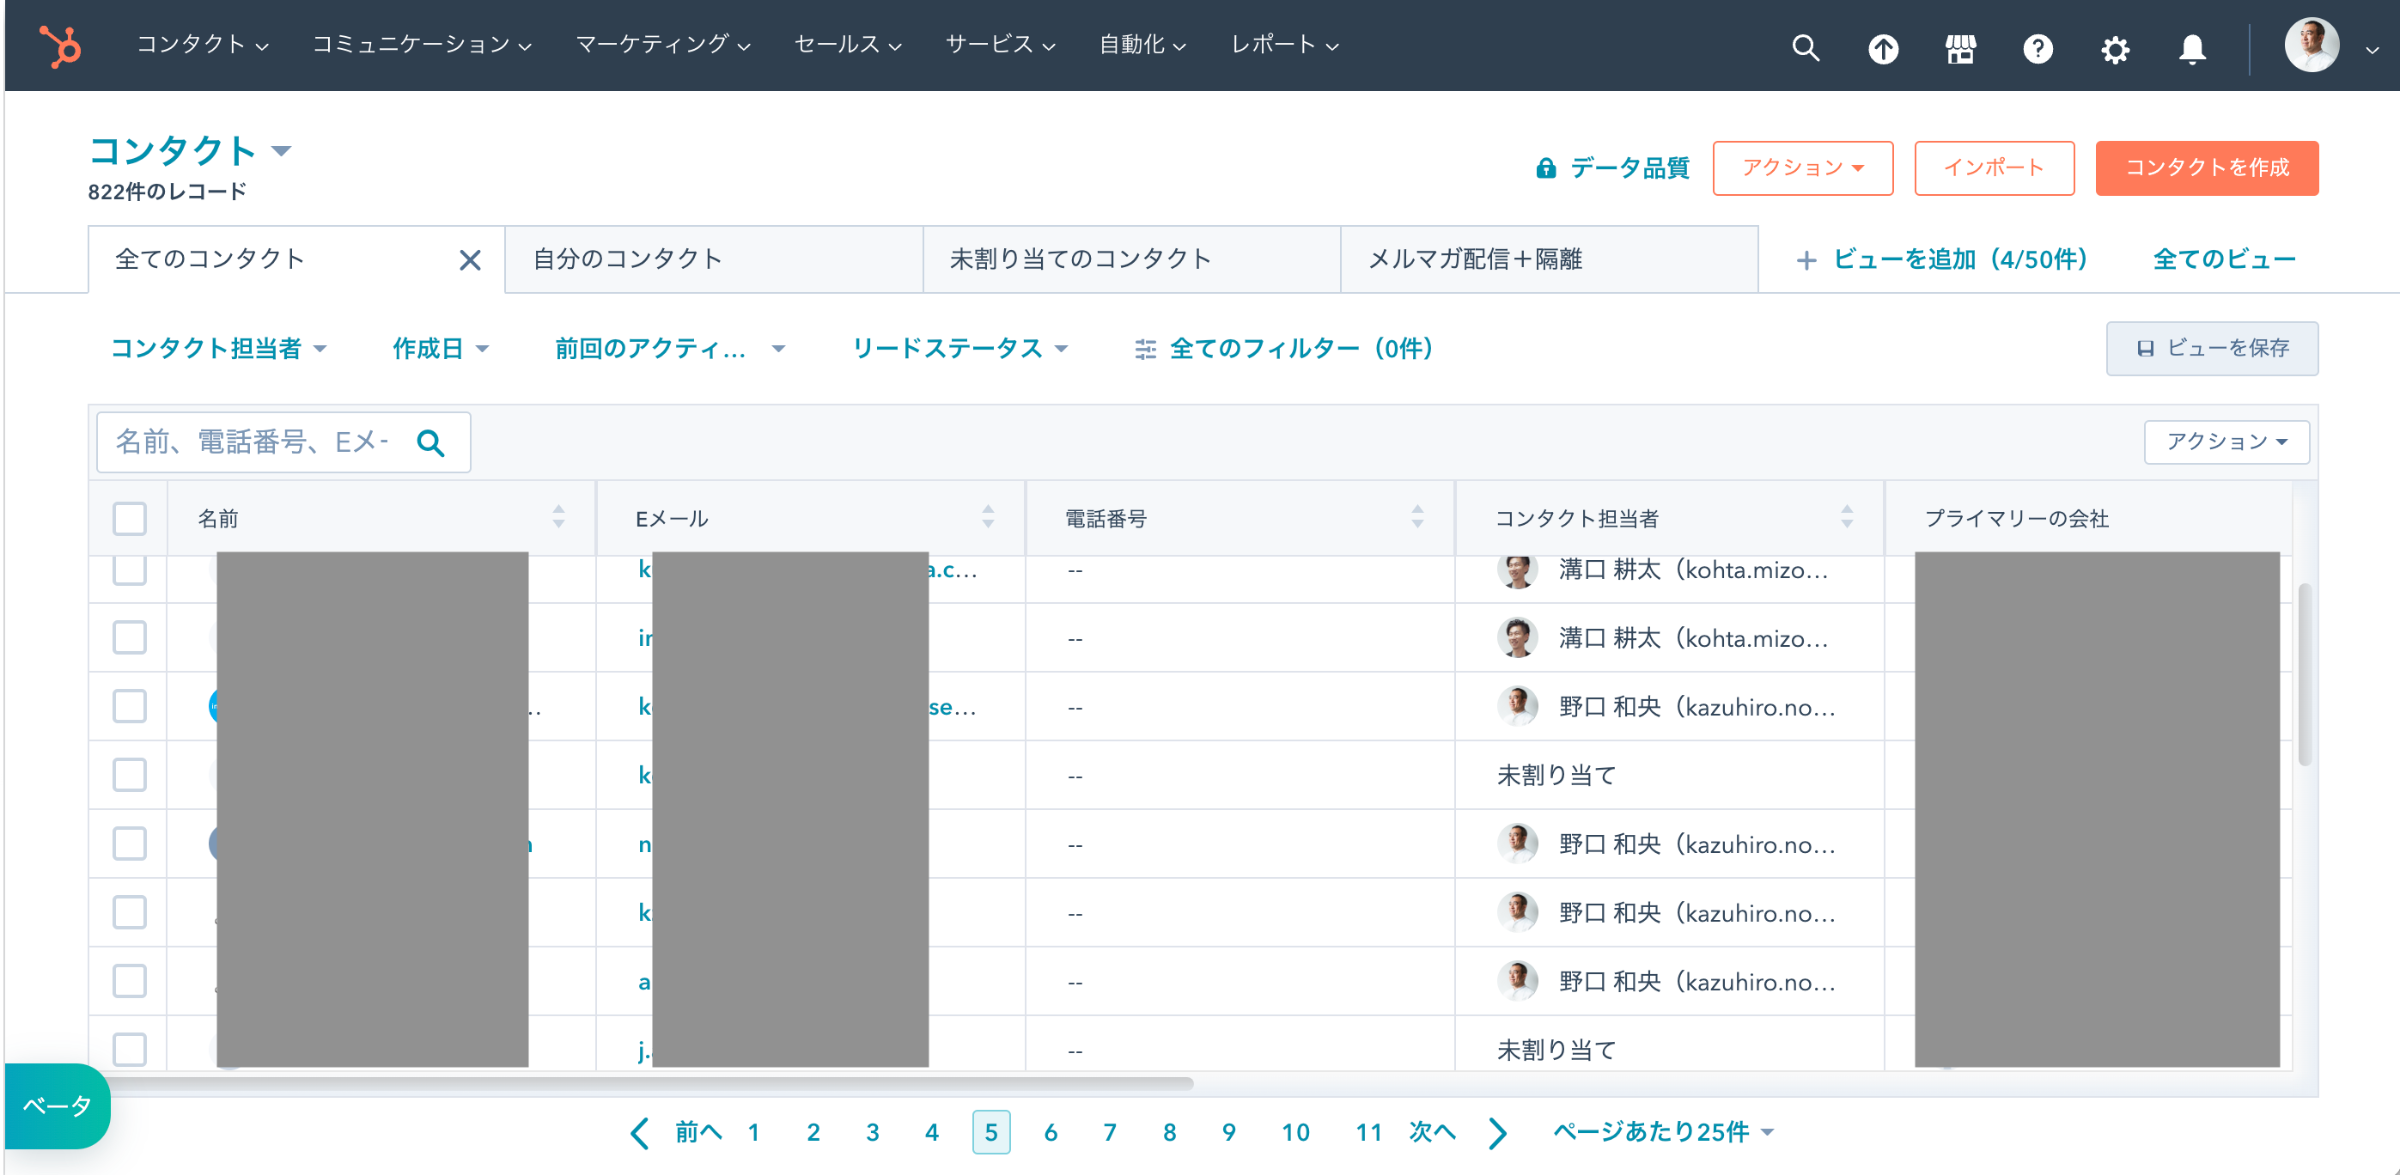Switch to the 未割り当てのコンタクト tab
The width and height of the screenshot is (2400, 1175).
point(1080,259)
